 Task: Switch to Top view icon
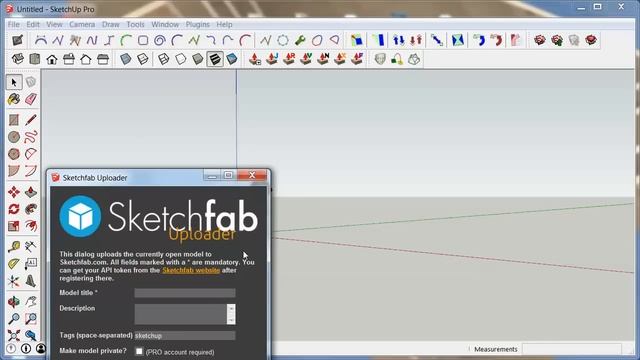point(35,59)
